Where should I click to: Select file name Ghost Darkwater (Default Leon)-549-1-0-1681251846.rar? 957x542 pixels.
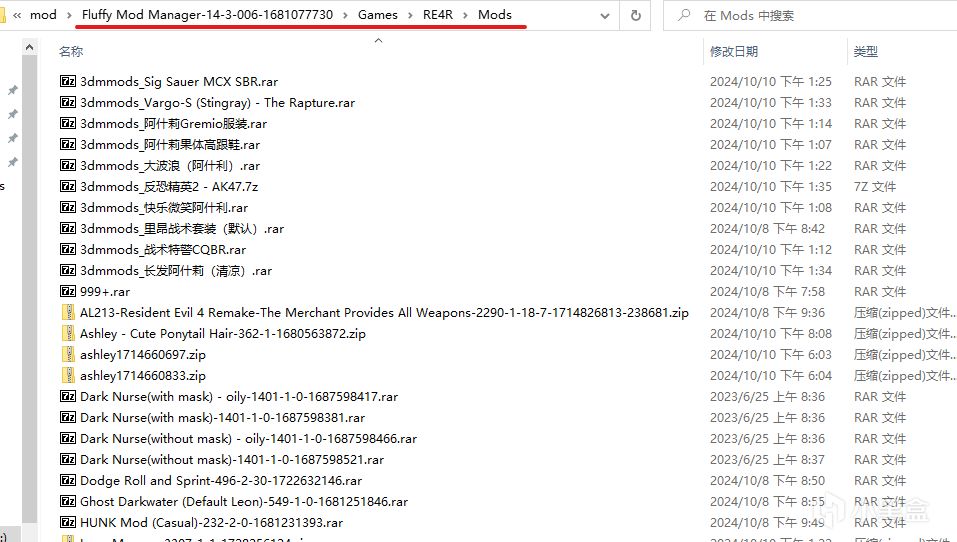244,502
